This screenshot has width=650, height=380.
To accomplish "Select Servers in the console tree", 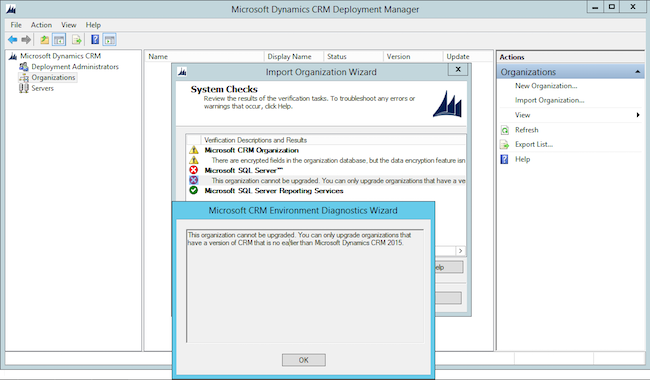I will click(43, 88).
